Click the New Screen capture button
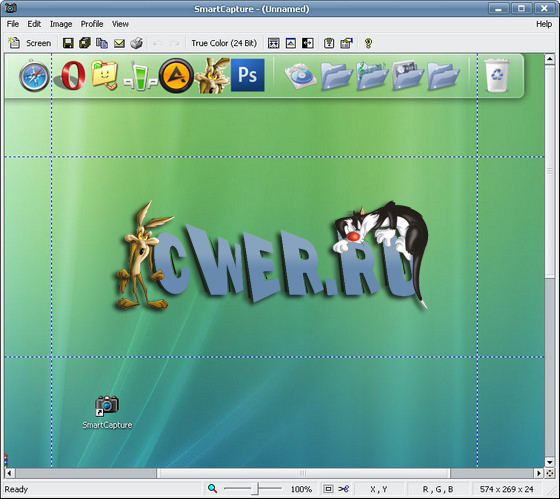The image size is (560, 499). 30,43
